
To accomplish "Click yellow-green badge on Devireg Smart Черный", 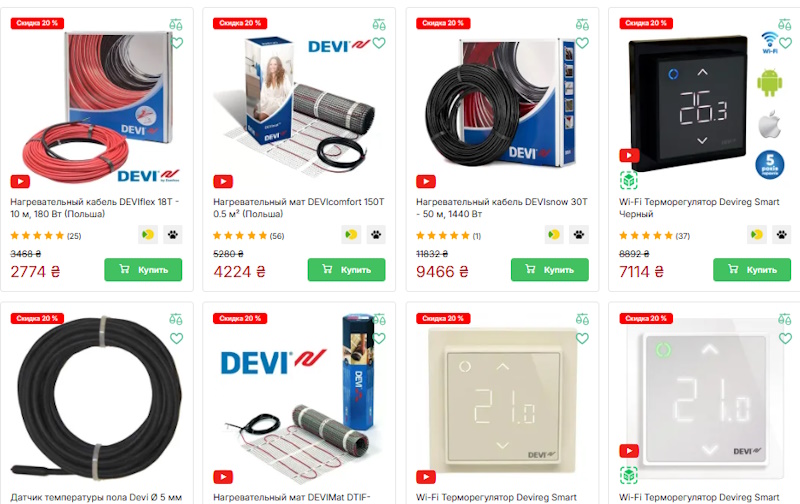I will click(x=757, y=235).
